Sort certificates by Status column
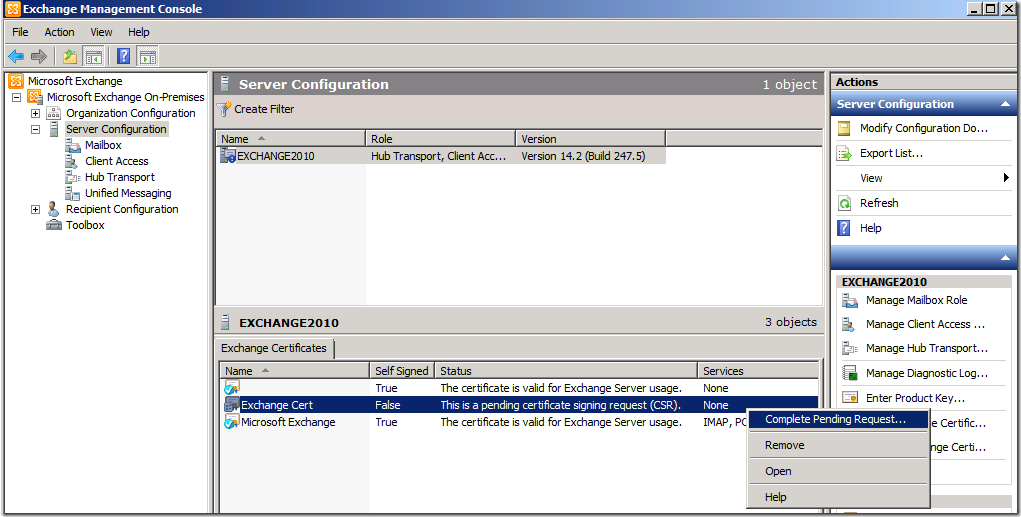This screenshot has height=517, width=1021. click(566, 371)
